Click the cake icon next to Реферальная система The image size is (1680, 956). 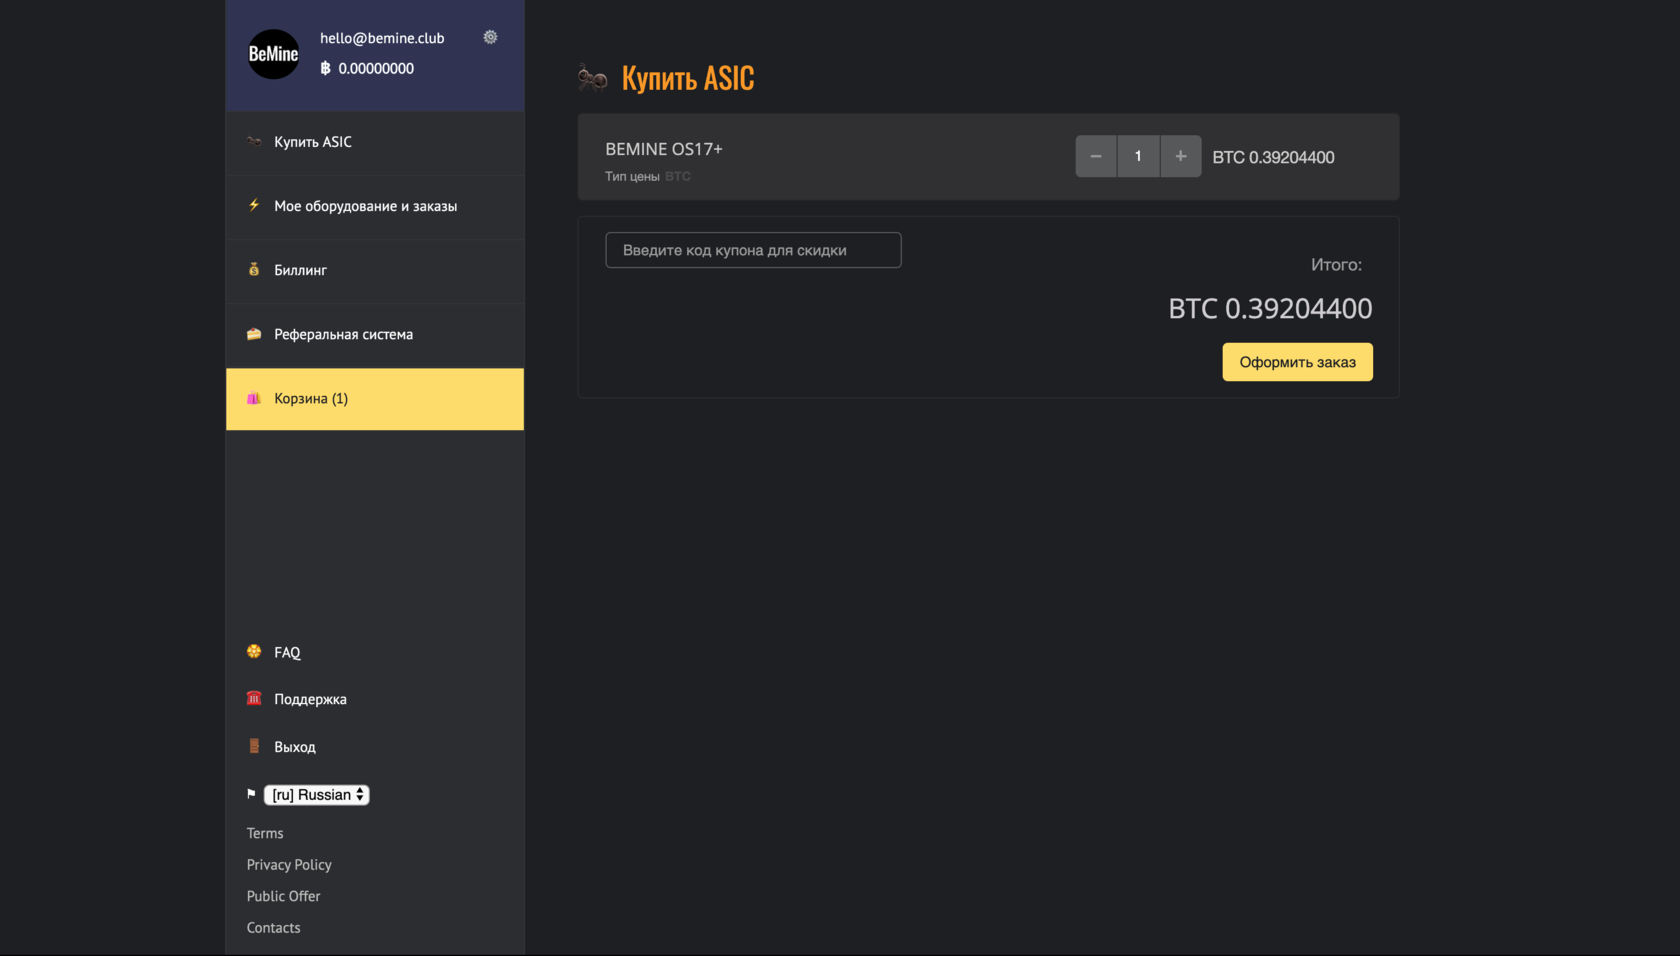click(x=253, y=334)
